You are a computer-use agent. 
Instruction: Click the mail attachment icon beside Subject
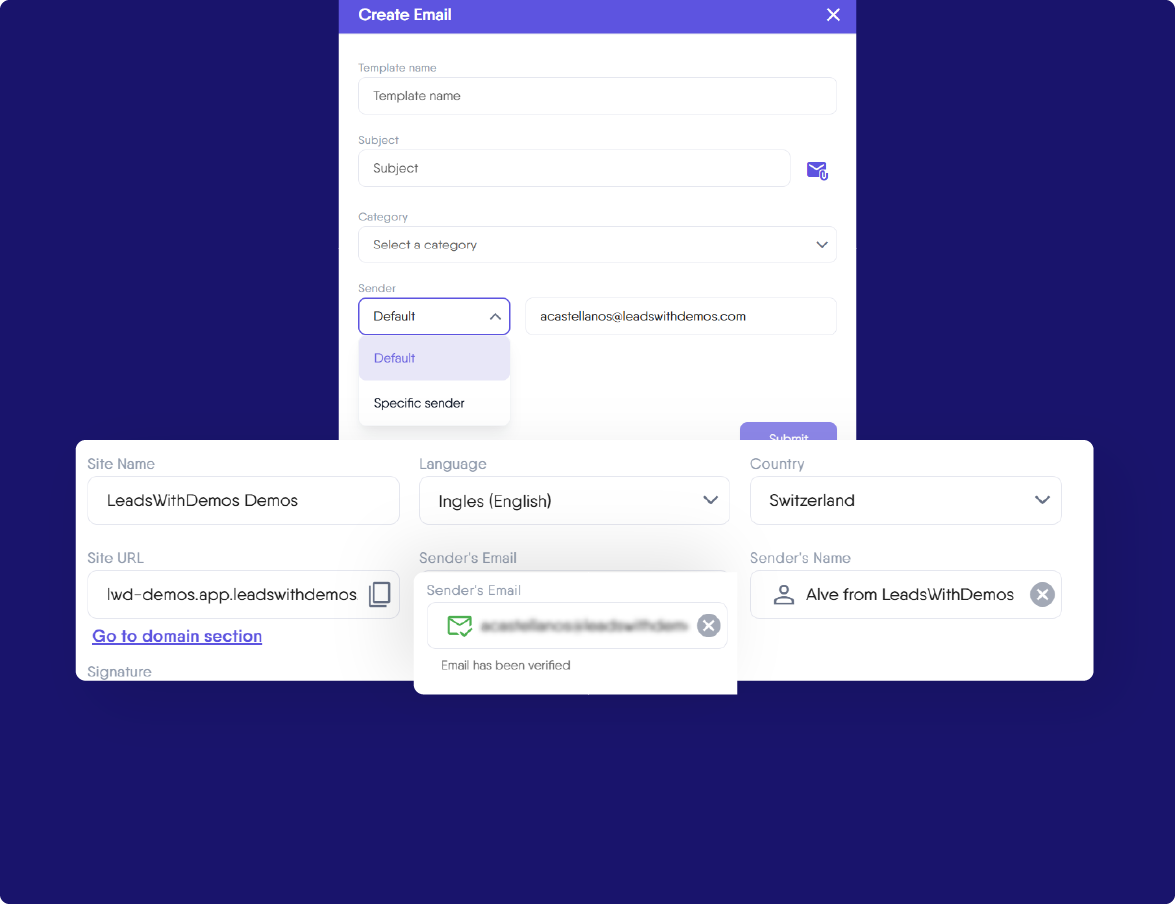click(816, 170)
